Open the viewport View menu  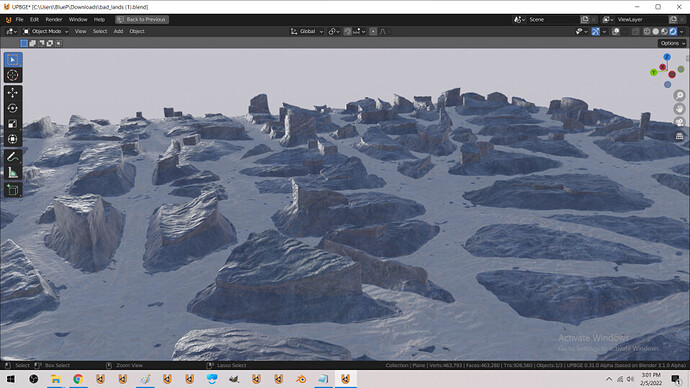point(81,31)
